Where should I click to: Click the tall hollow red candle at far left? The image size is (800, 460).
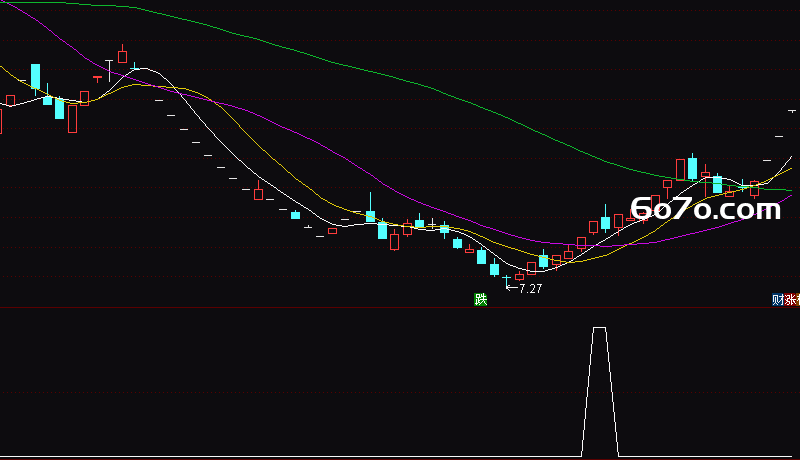coord(72,118)
